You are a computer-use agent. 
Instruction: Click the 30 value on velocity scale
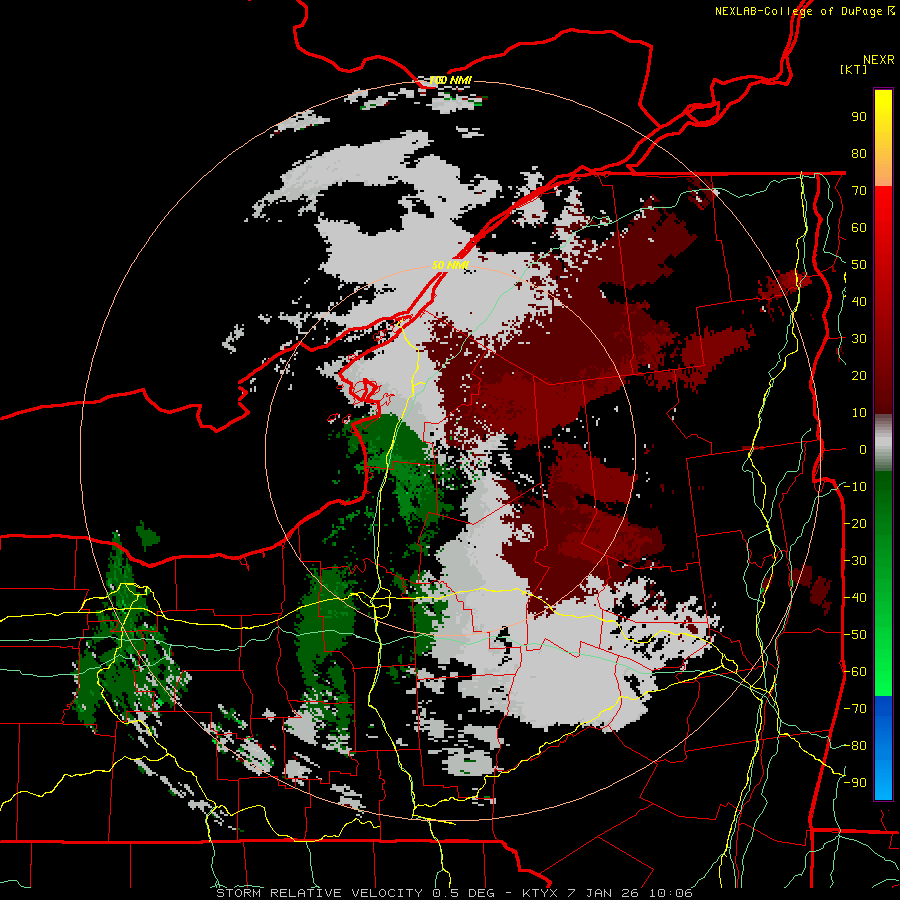point(859,339)
